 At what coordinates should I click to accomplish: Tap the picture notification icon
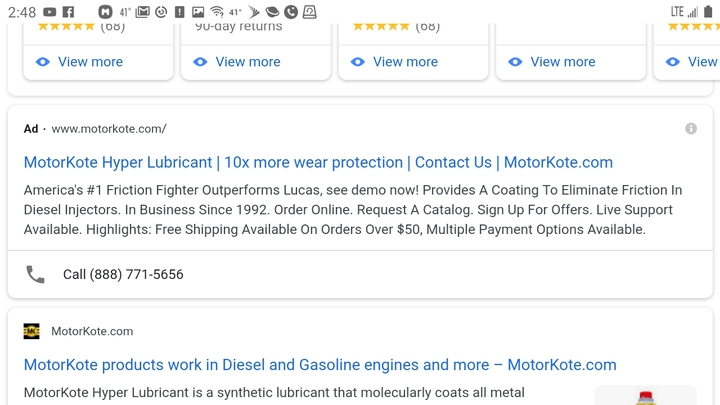click(198, 12)
